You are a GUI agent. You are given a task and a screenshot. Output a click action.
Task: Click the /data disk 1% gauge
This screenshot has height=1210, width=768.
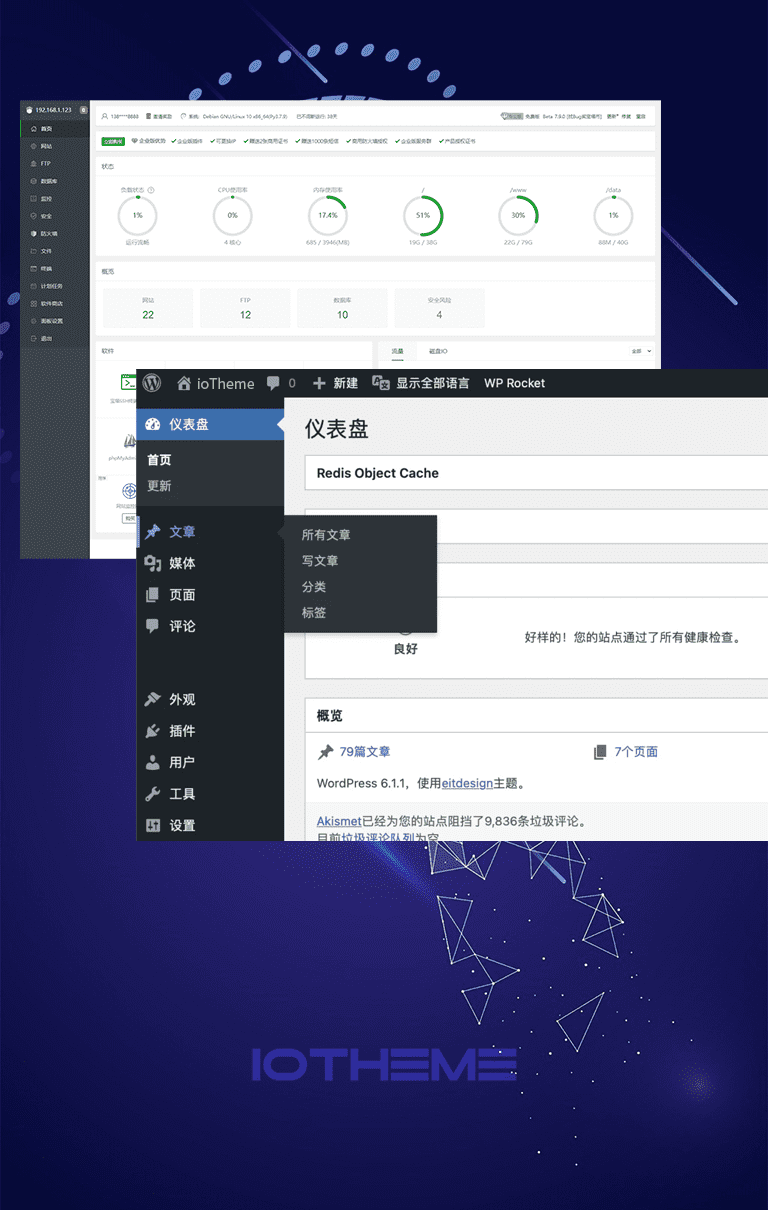click(613, 216)
